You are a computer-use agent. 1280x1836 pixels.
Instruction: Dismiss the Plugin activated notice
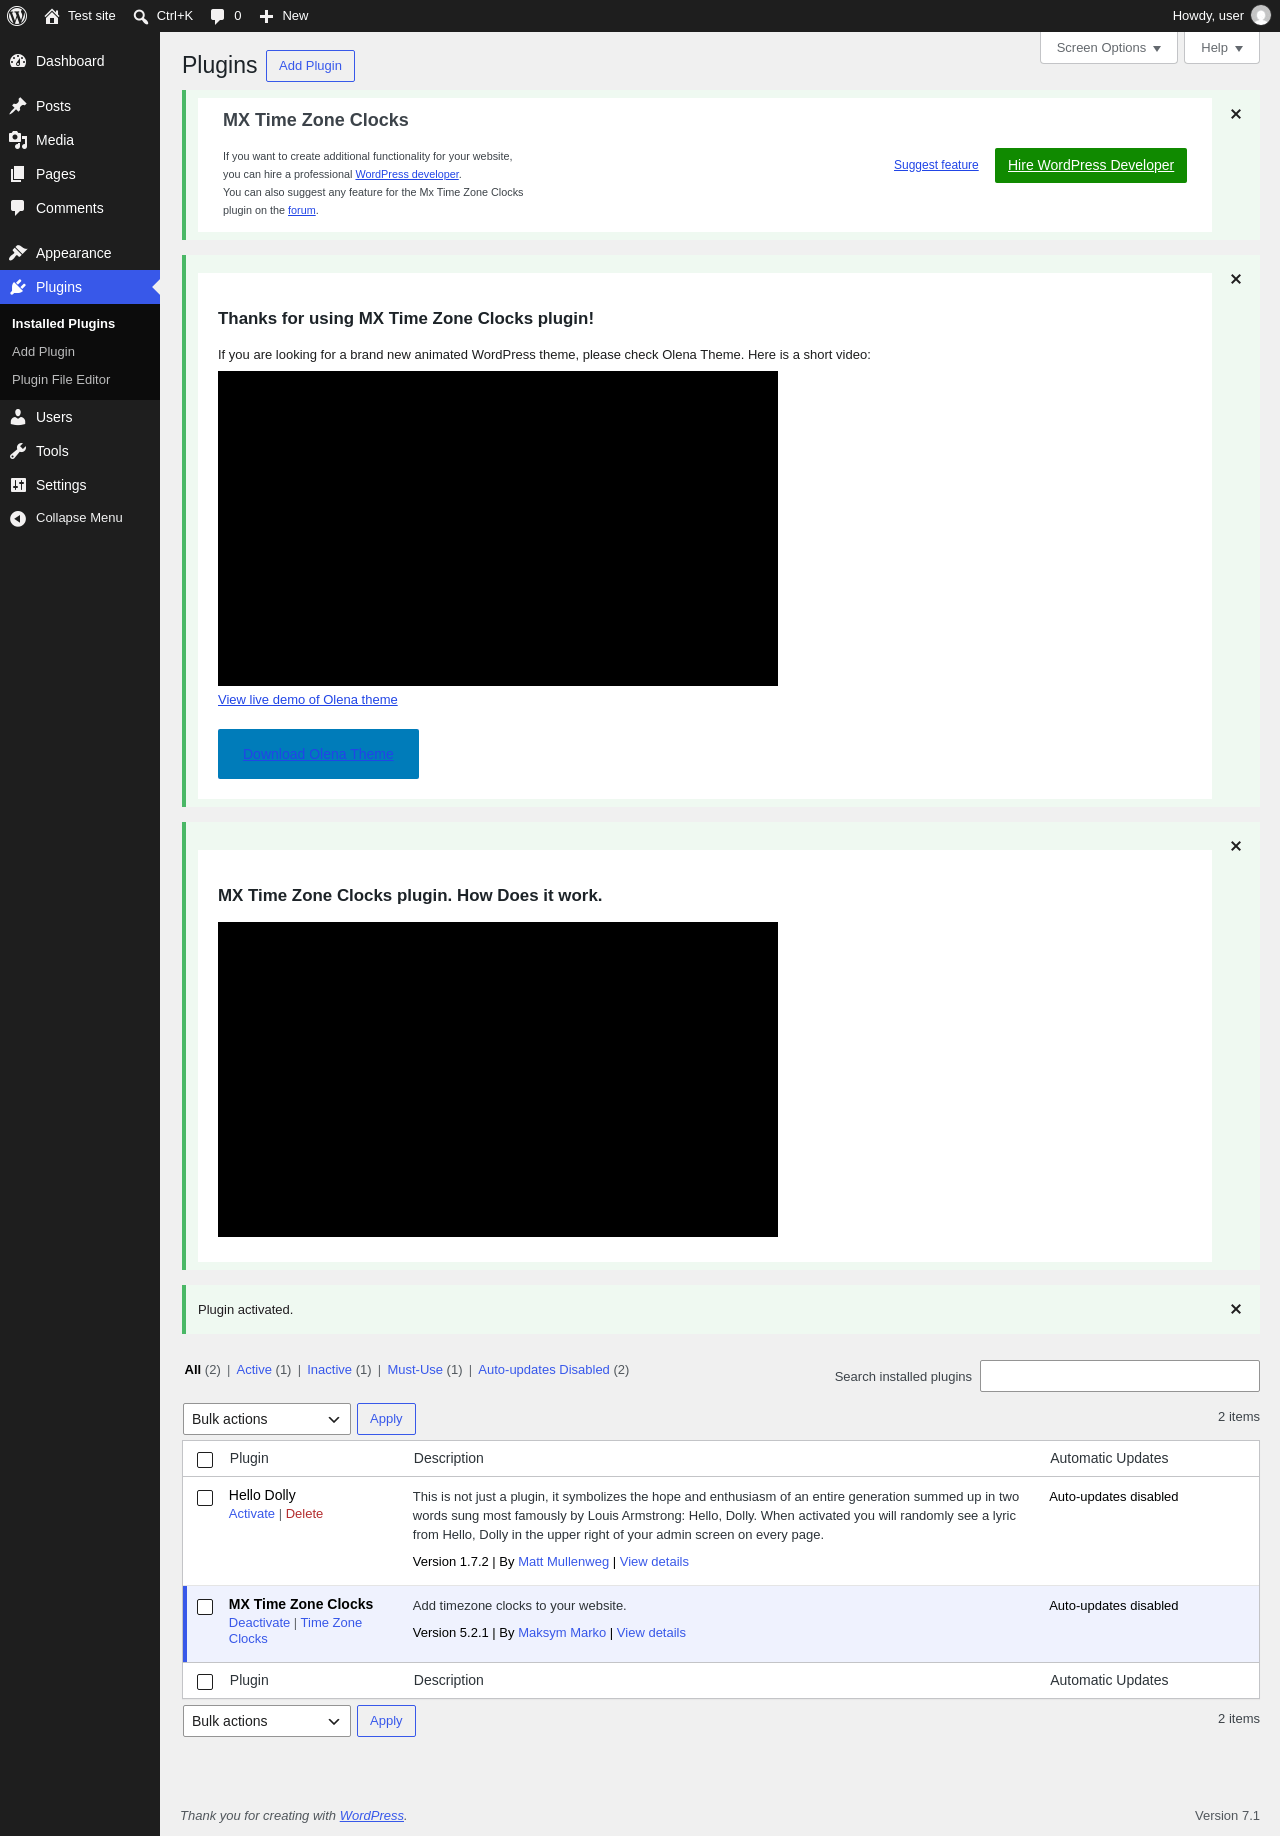tap(1236, 1309)
